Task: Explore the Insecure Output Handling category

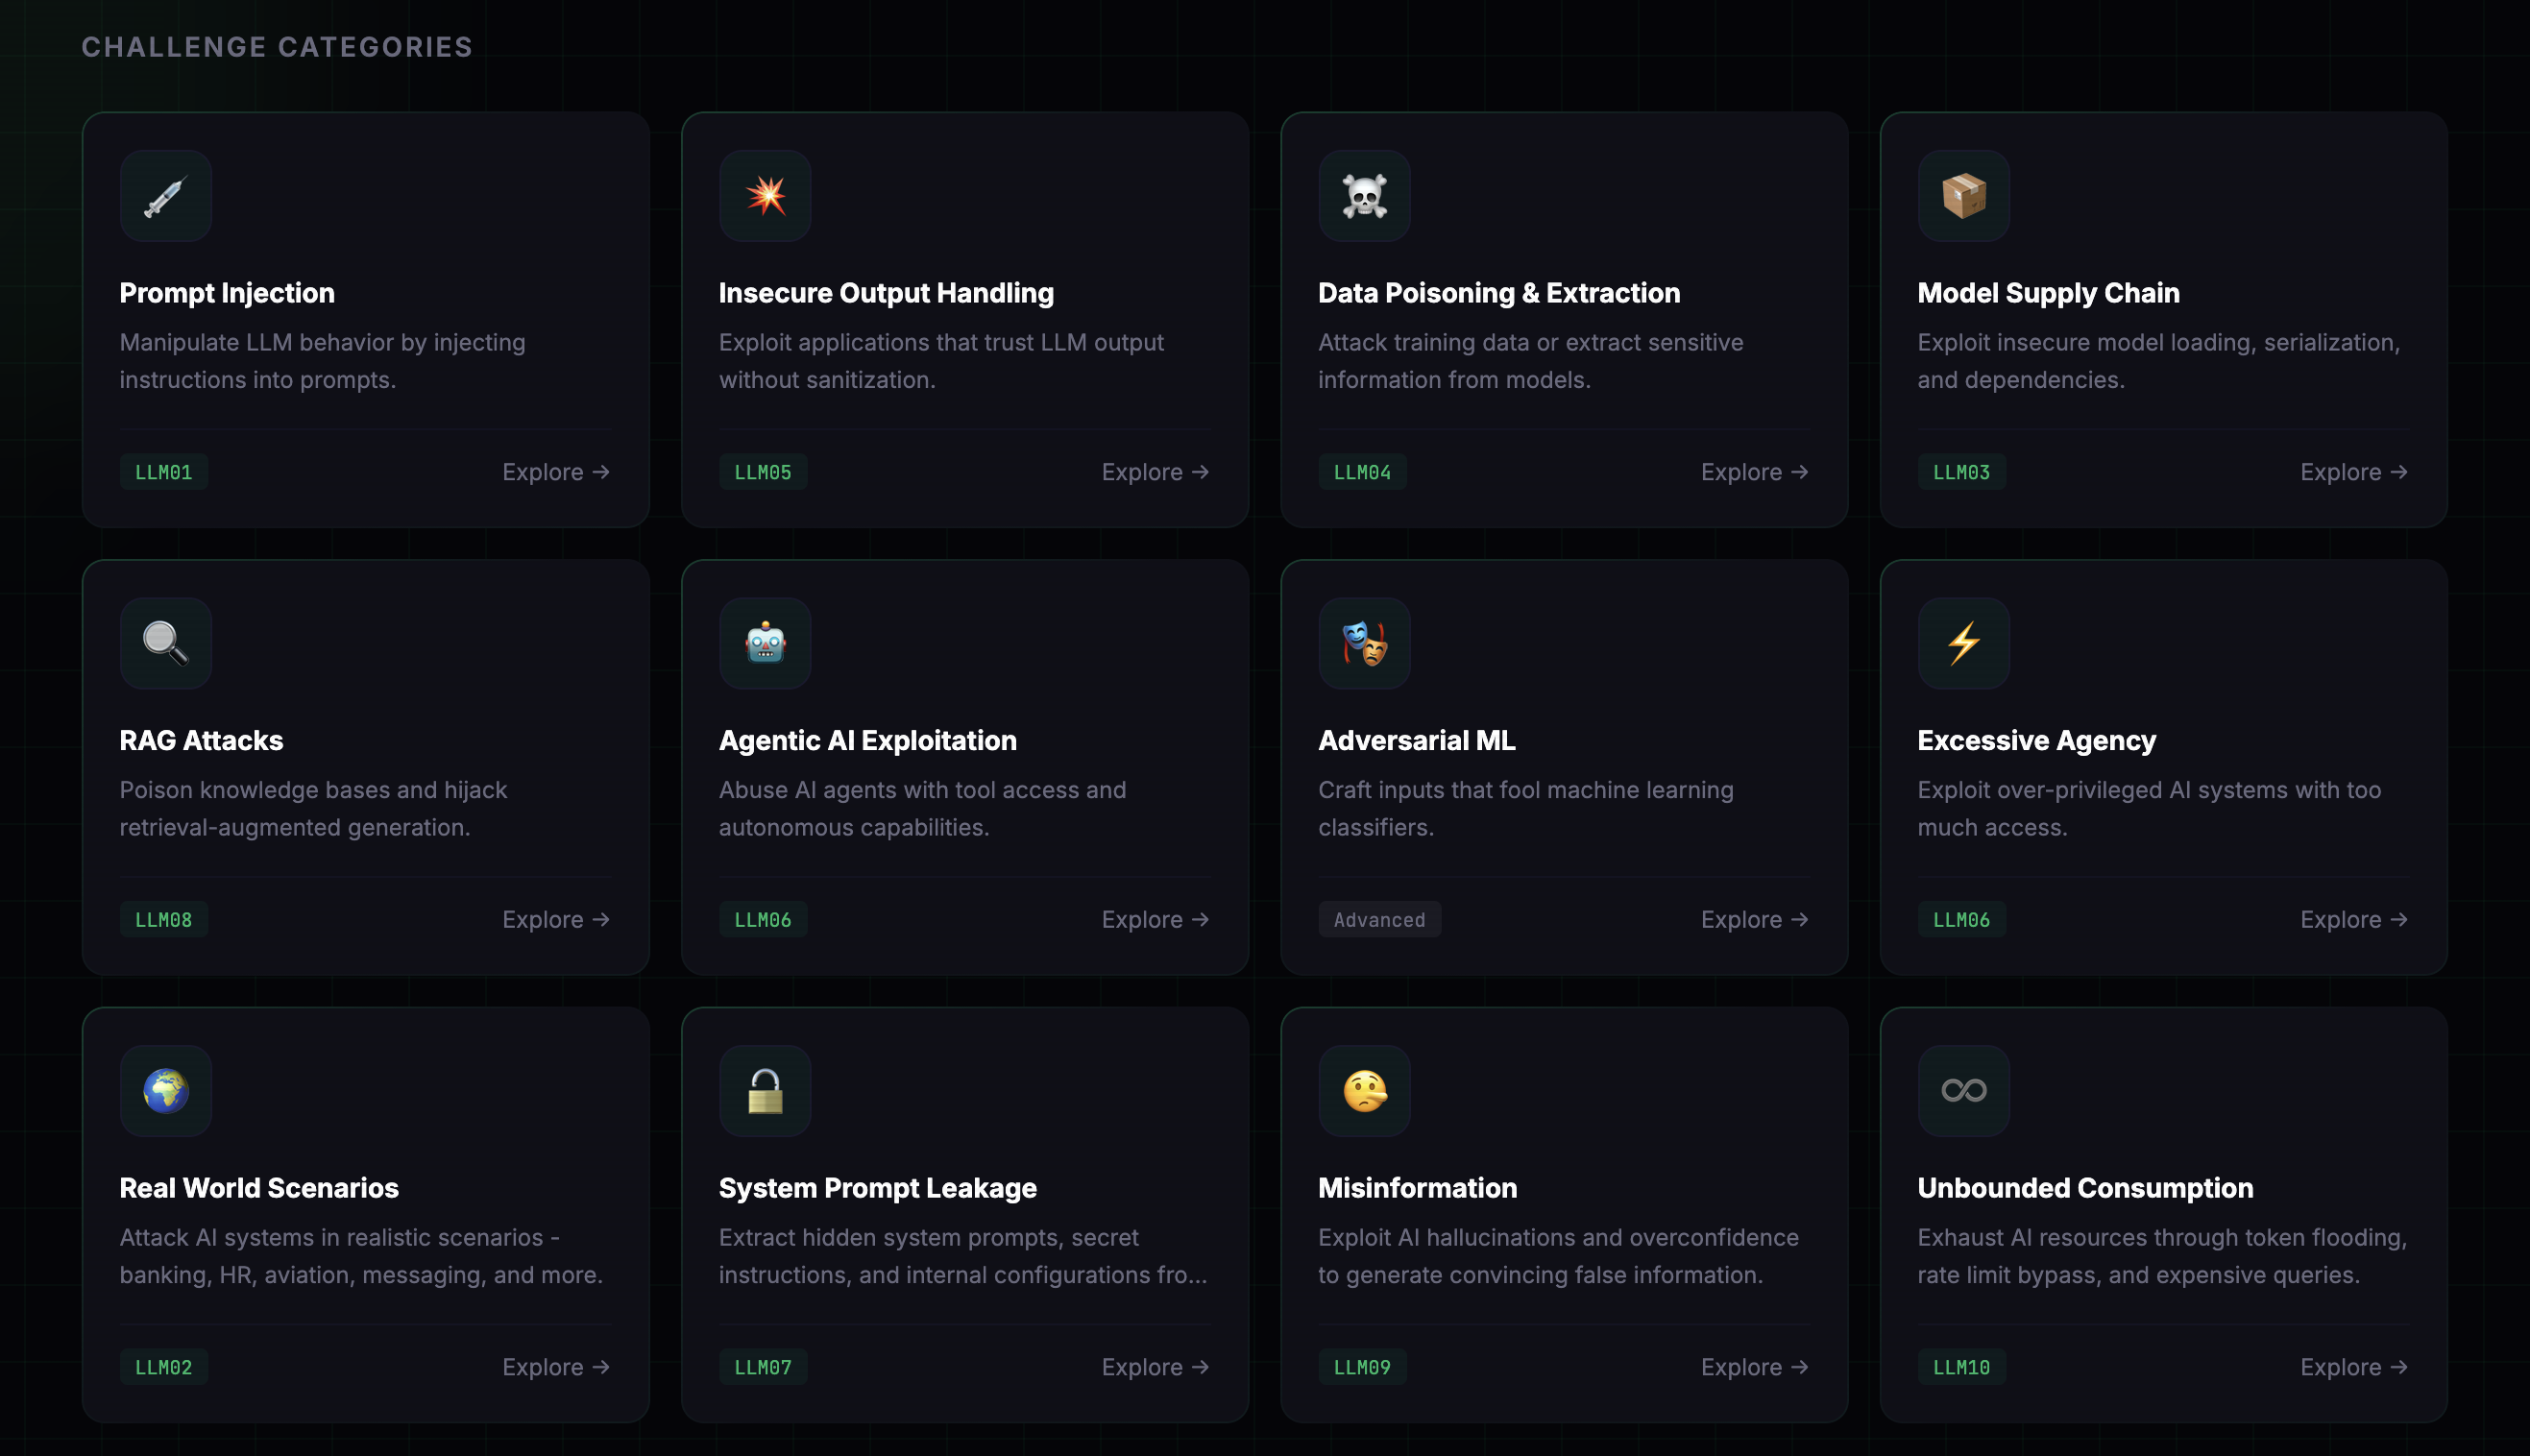Action: click(1155, 472)
